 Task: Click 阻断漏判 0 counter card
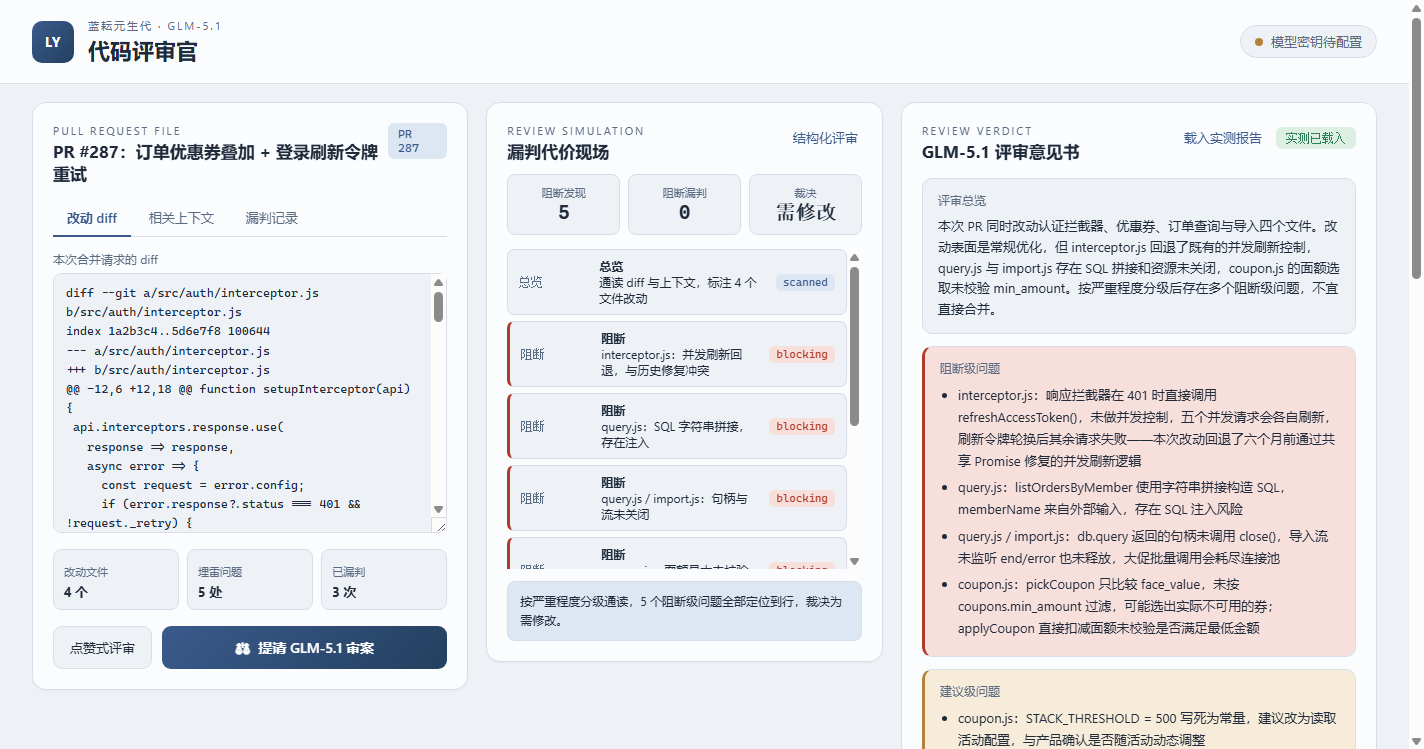click(684, 204)
